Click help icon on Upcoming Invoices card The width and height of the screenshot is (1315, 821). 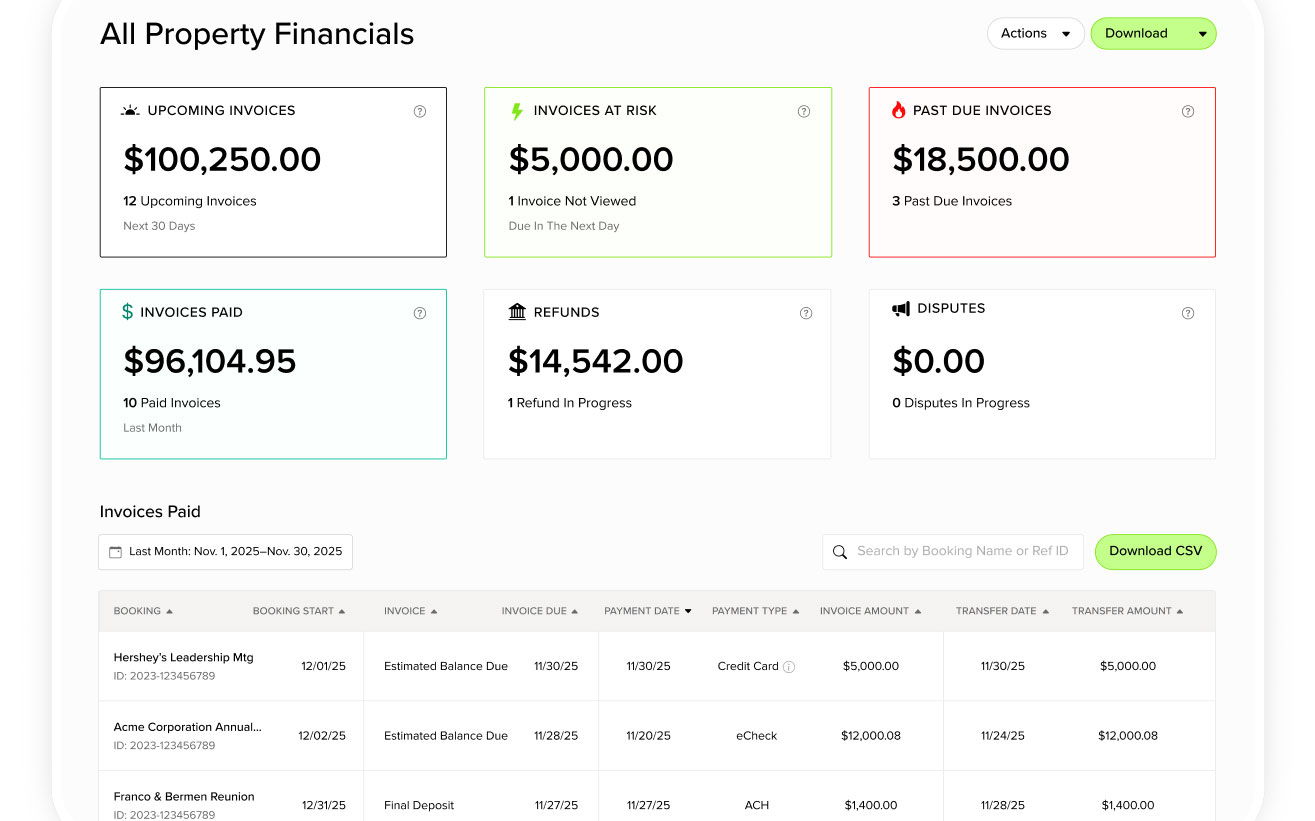[x=420, y=112]
